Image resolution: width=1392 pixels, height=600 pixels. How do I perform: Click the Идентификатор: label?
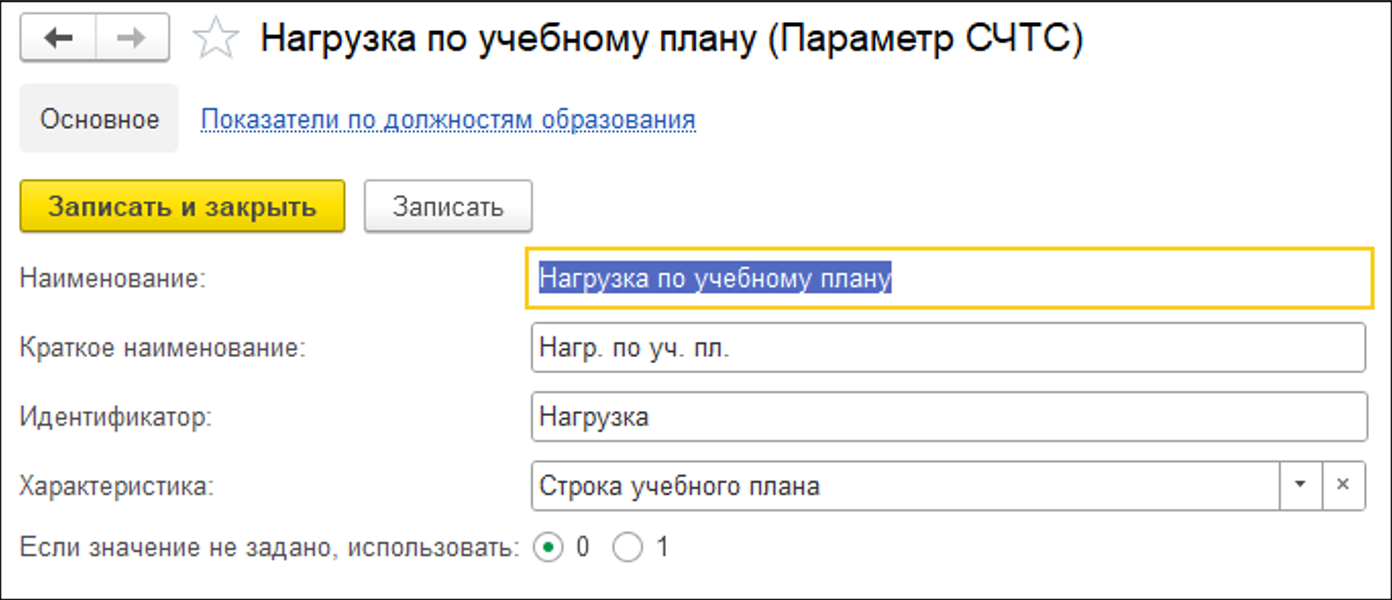[115, 416]
